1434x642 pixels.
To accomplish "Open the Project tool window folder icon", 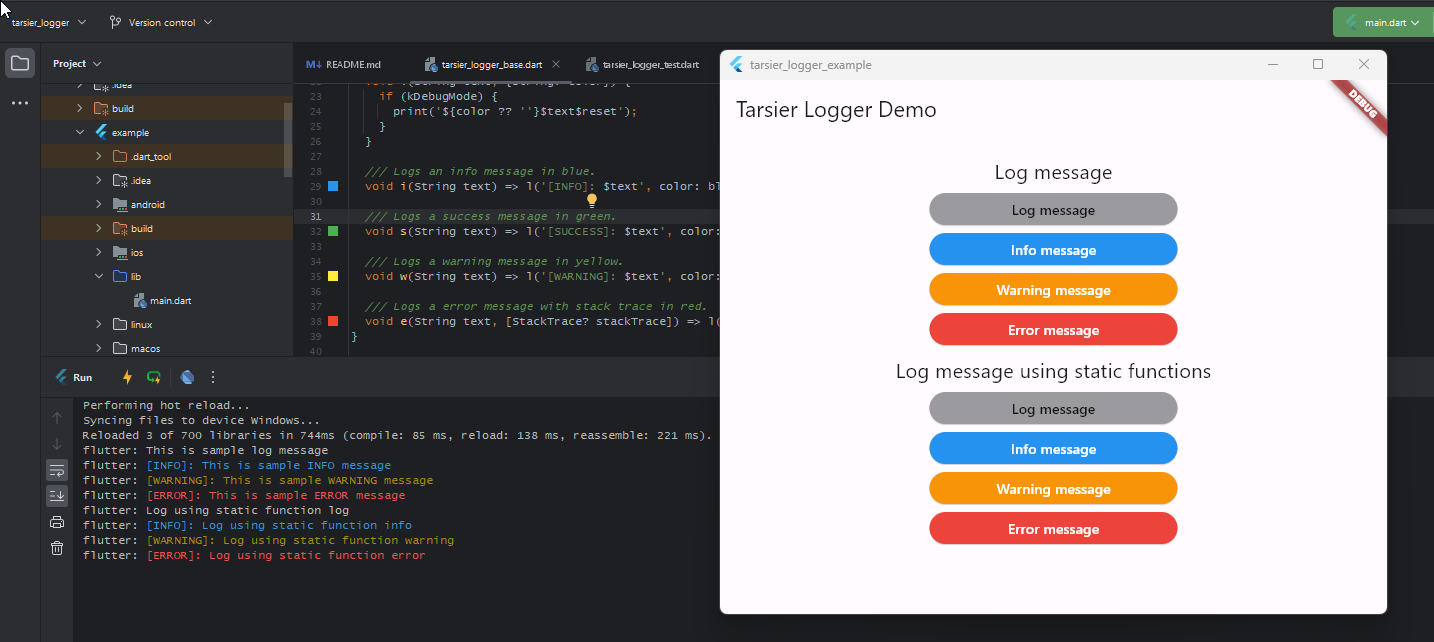I will click(x=20, y=63).
